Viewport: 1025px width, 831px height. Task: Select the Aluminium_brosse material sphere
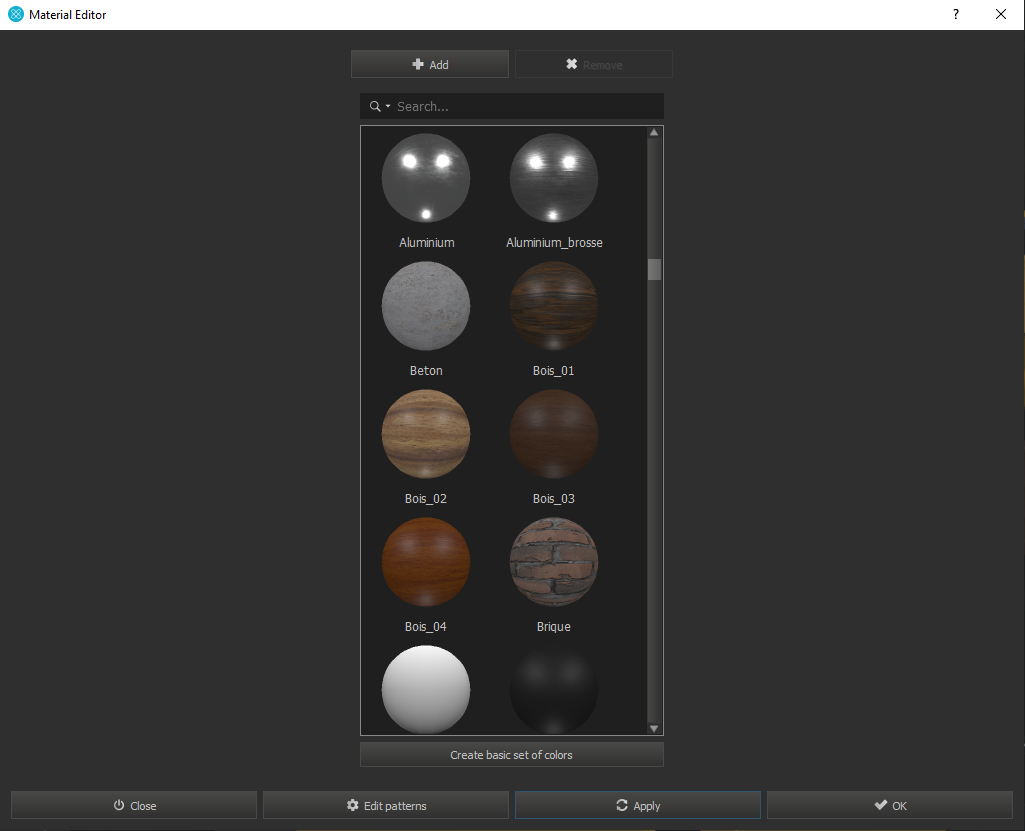pyautogui.click(x=554, y=178)
